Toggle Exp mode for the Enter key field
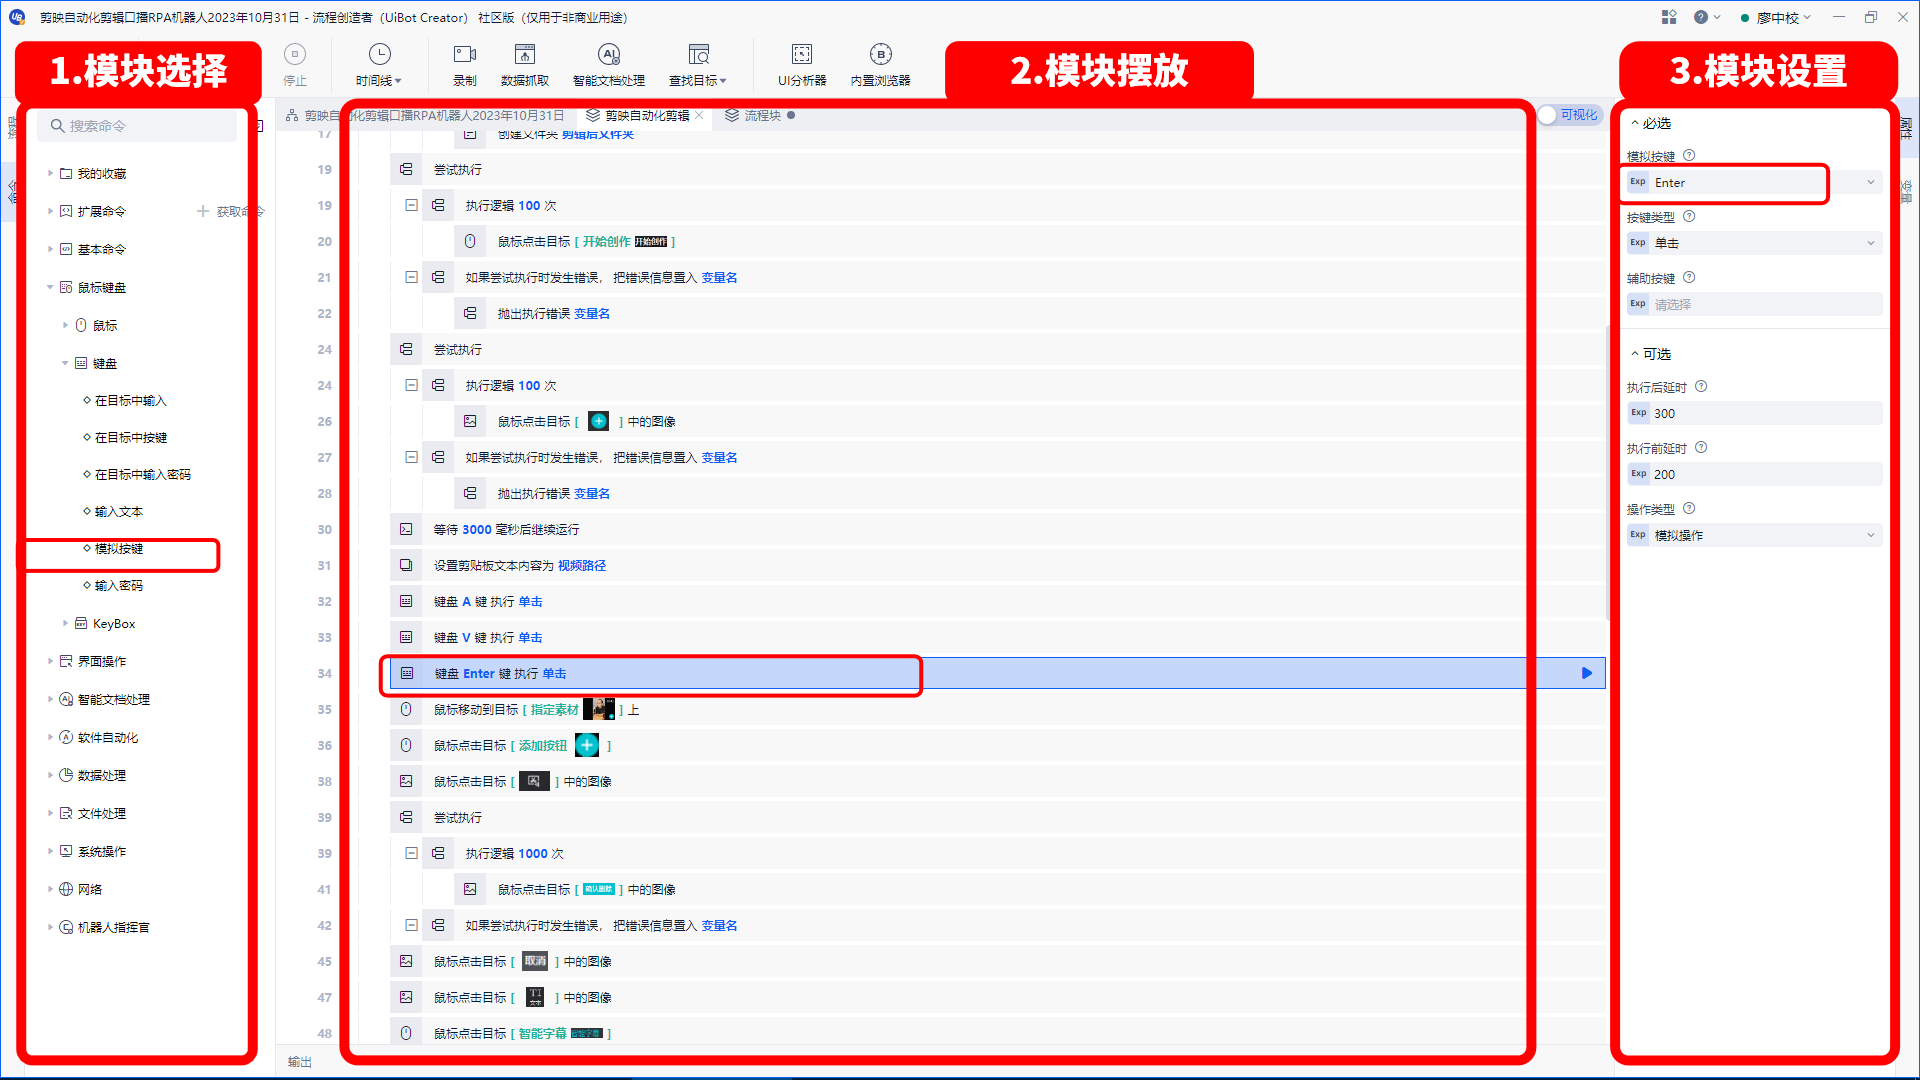This screenshot has height=1080, width=1920. click(1638, 182)
